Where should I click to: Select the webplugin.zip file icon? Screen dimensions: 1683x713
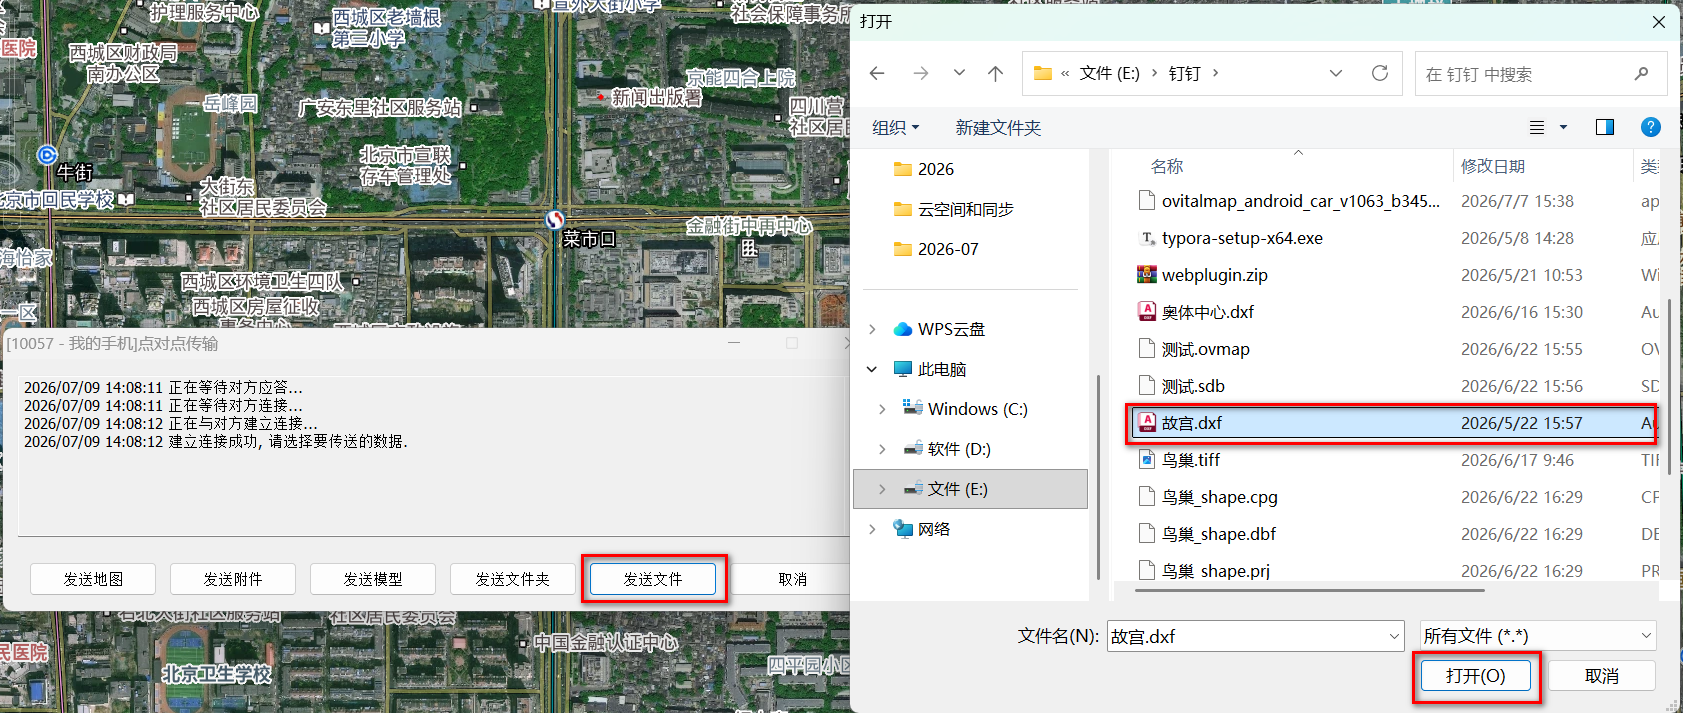click(1147, 275)
